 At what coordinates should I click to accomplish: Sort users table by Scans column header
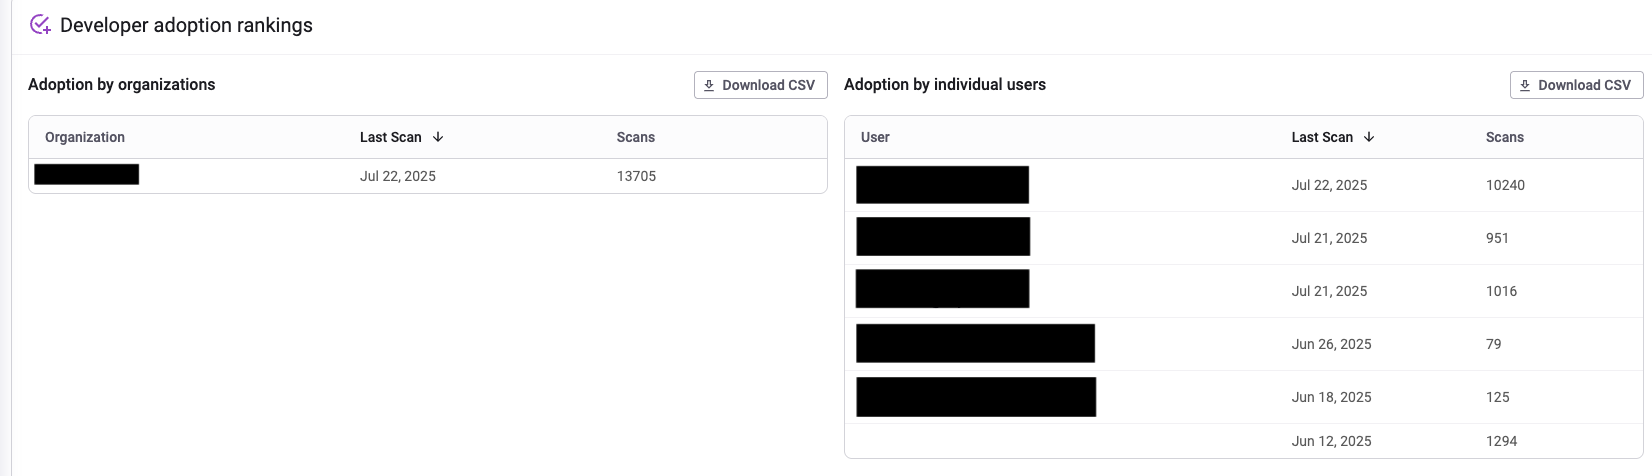pyautogui.click(x=1504, y=137)
